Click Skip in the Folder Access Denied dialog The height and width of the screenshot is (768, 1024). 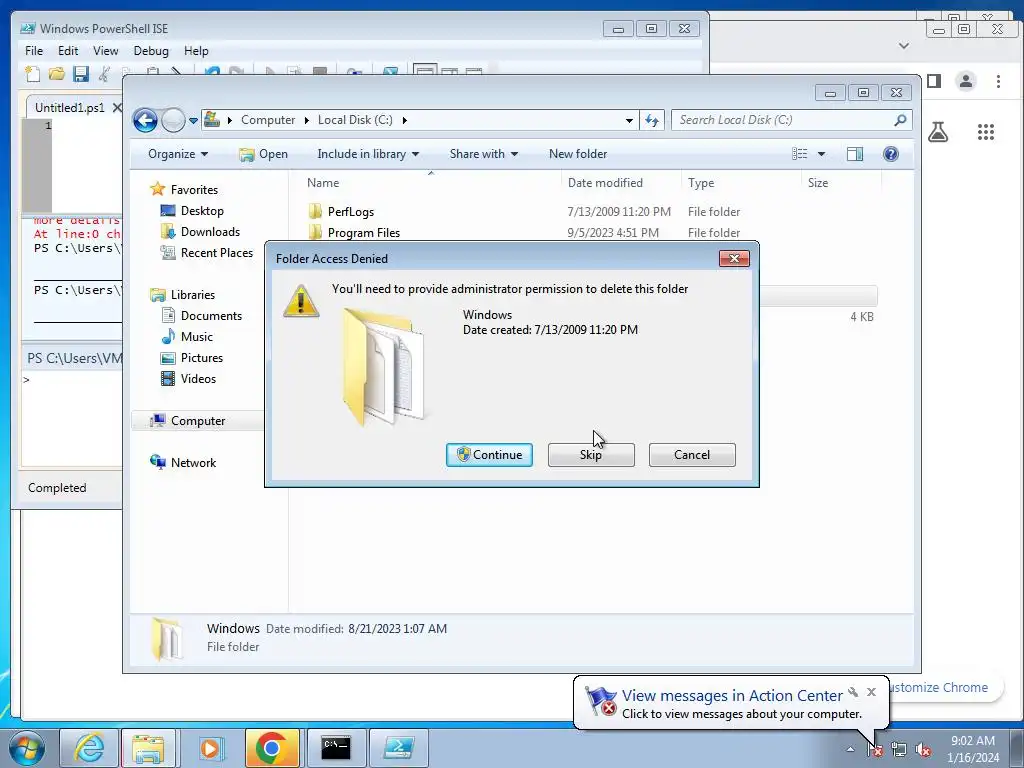pyautogui.click(x=591, y=455)
